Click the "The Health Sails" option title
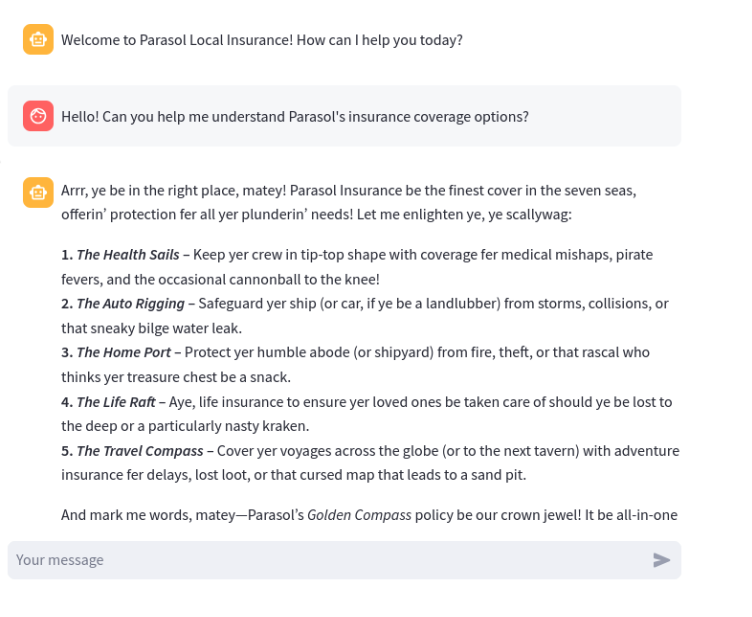Screen dimensions: 752x617 pos(127,255)
